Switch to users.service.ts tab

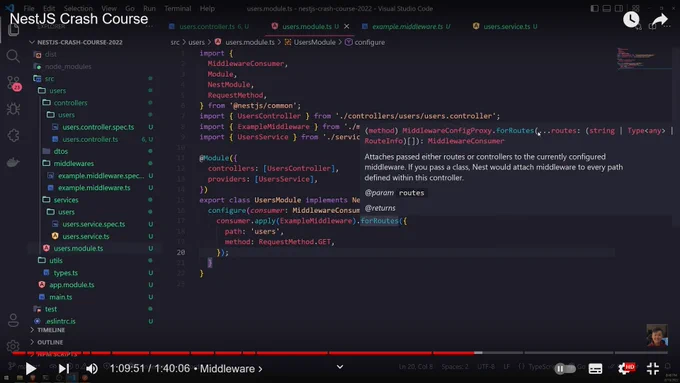[x=506, y=26]
